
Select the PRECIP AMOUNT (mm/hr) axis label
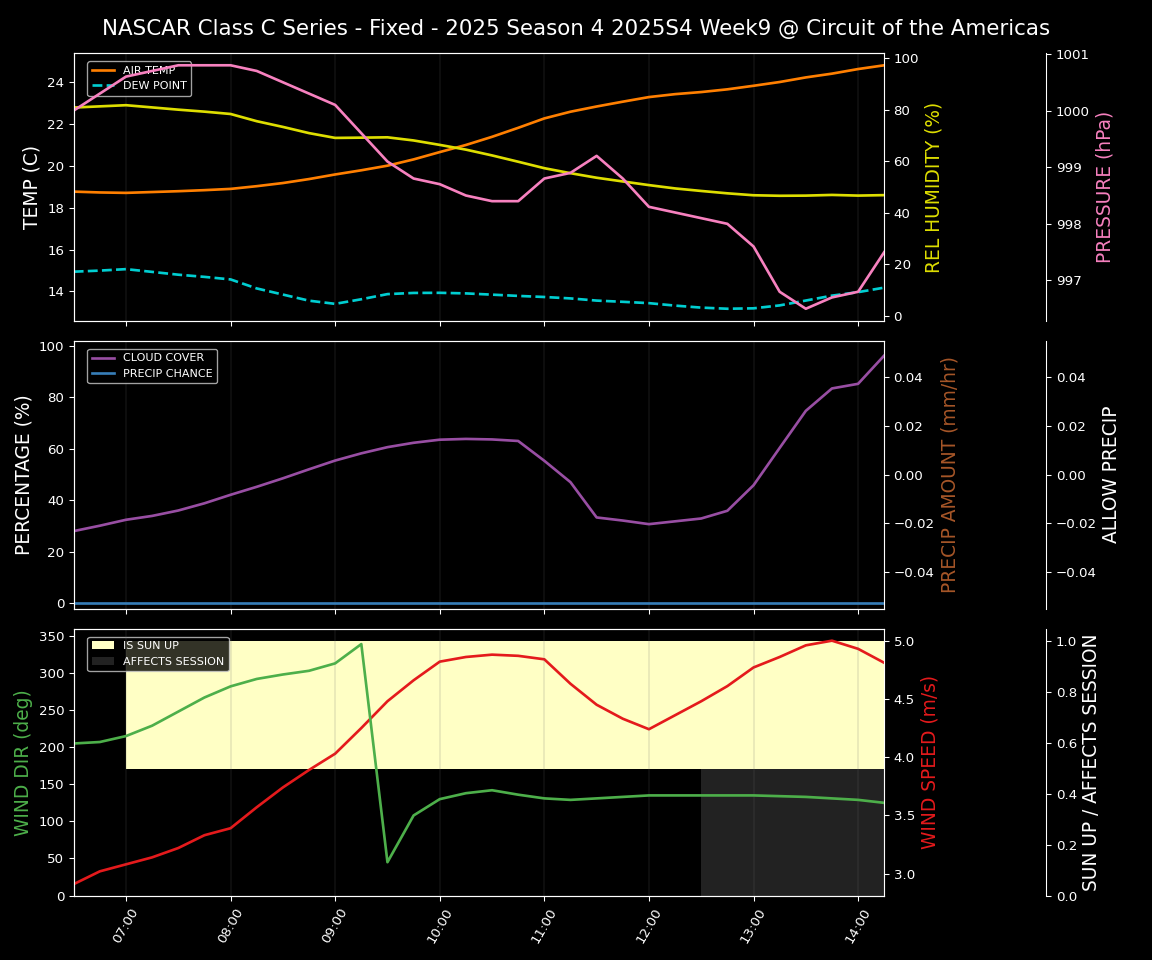pyautogui.click(x=949, y=475)
